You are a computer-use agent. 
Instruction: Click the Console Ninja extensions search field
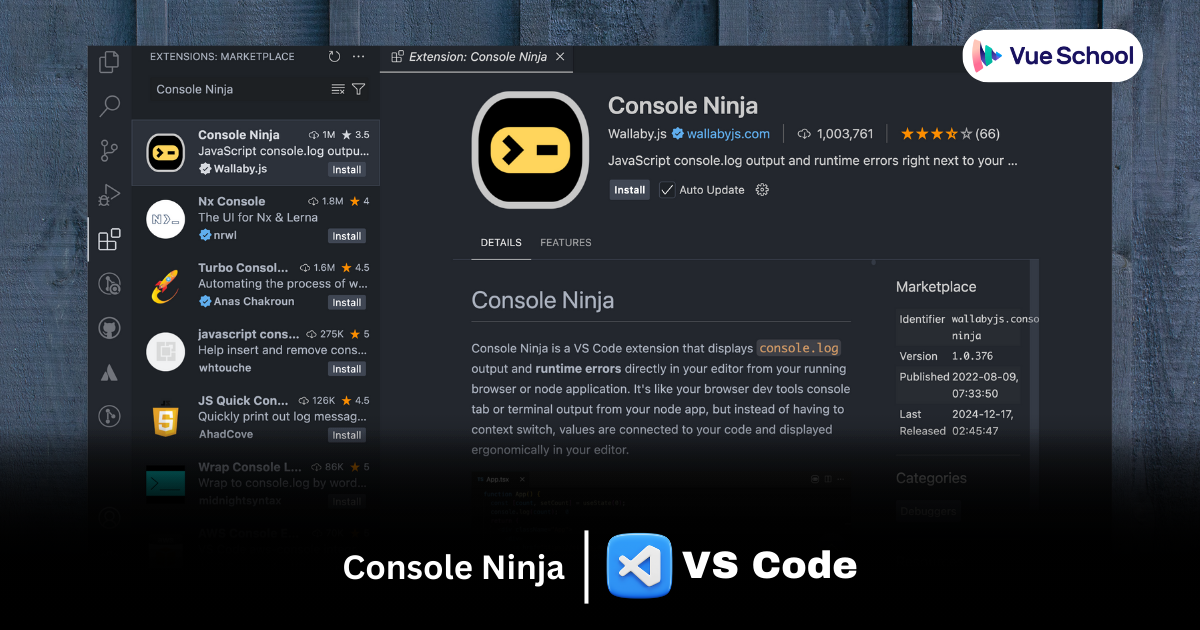point(240,89)
